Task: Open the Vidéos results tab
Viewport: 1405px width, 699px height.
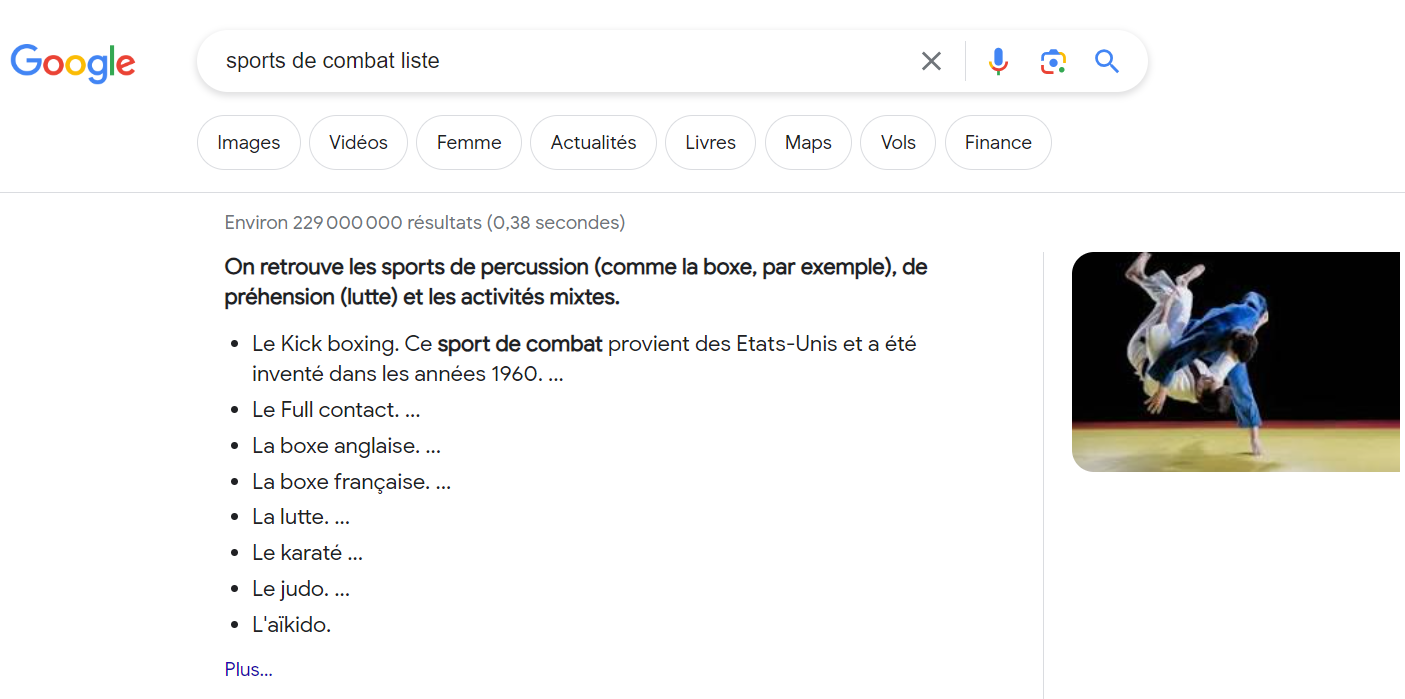Action: [x=358, y=142]
